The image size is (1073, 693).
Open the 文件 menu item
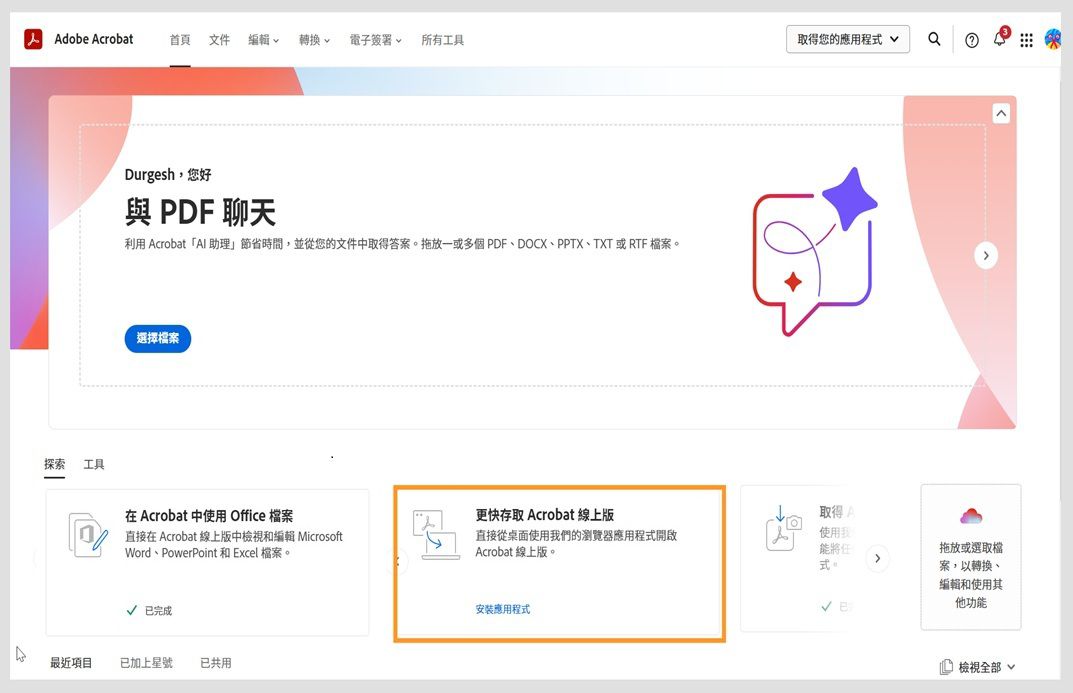point(219,39)
